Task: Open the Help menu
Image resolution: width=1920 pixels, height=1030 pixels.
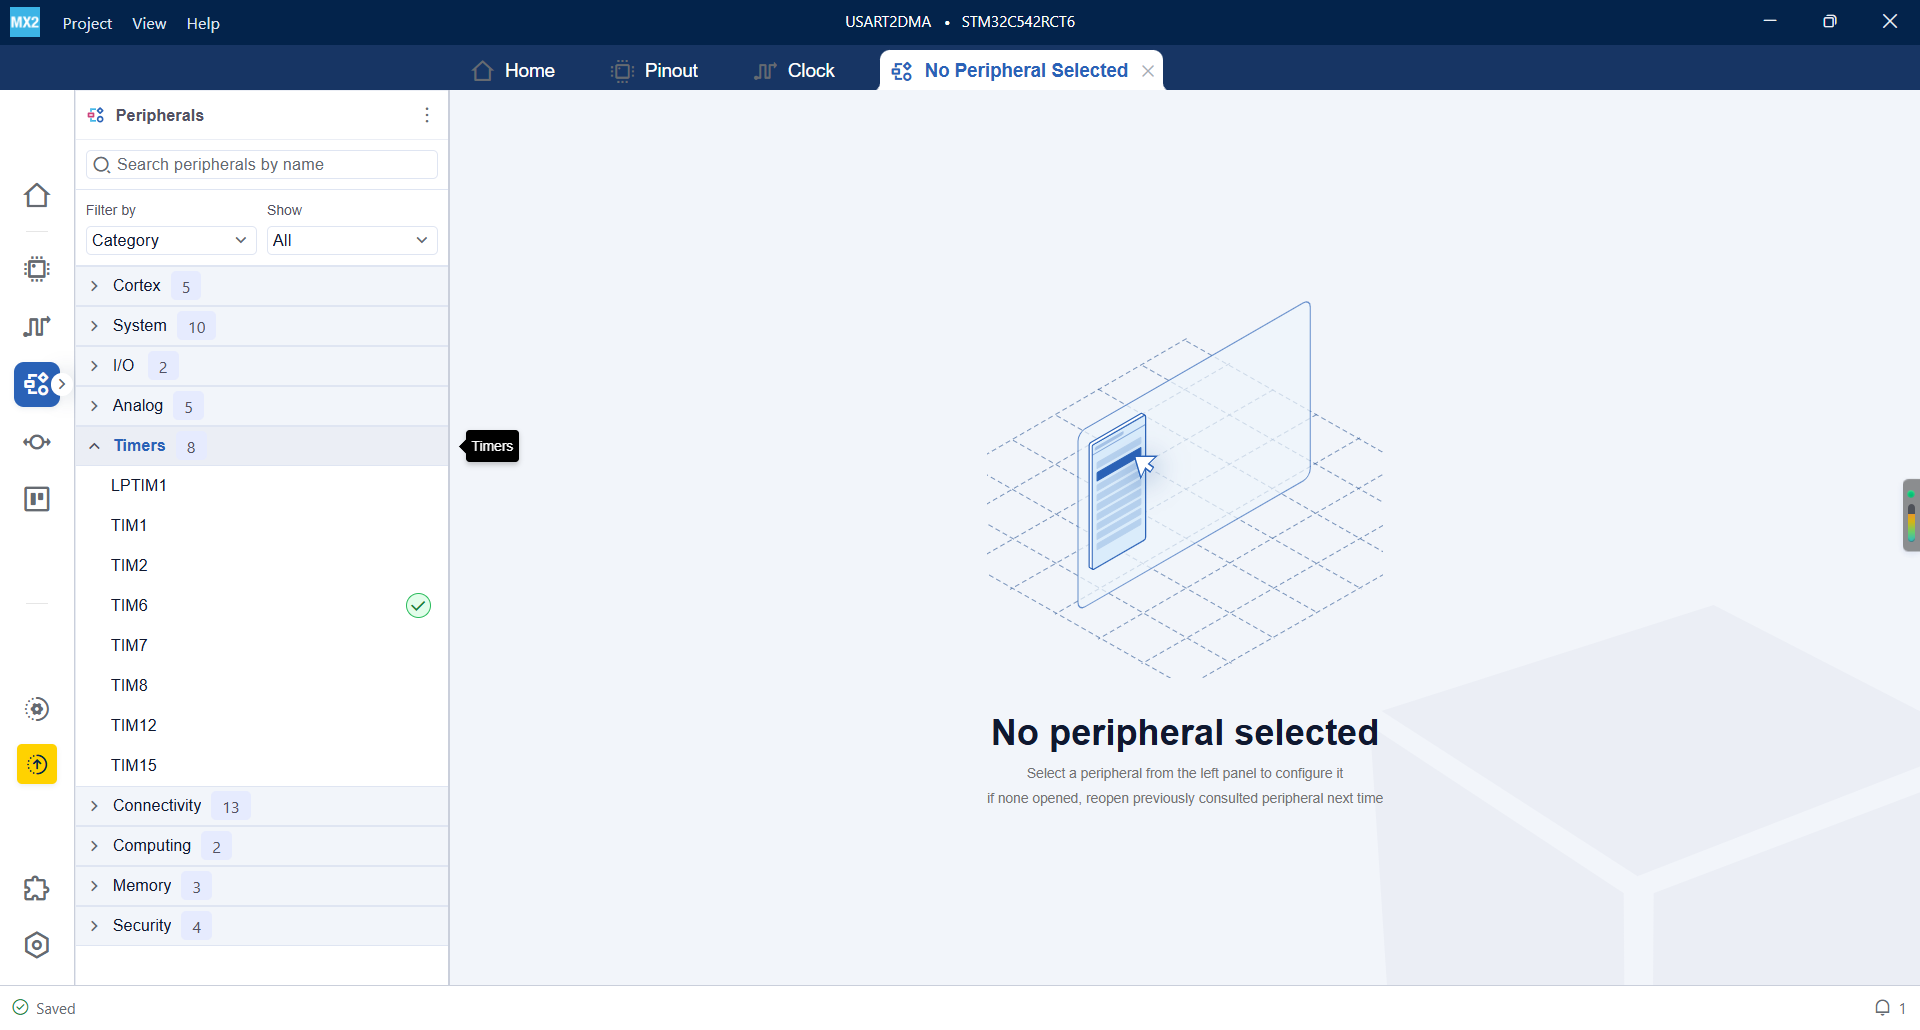Action: tap(203, 23)
